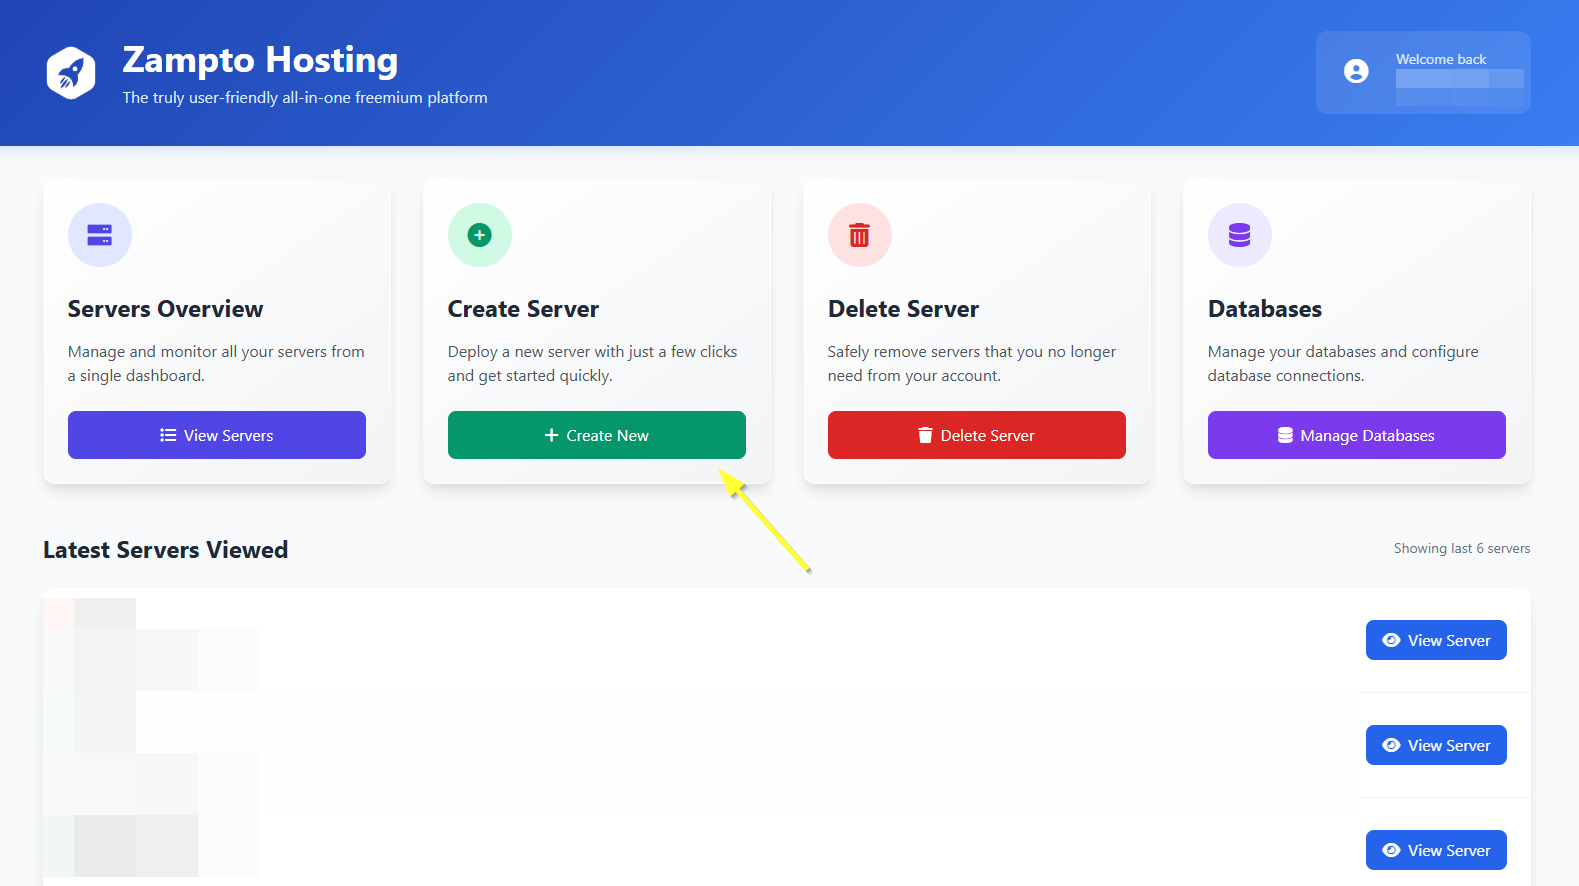Click 'Manage your databases and configure' description
Image resolution: width=1579 pixels, height=886 pixels.
click(1343, 364)
